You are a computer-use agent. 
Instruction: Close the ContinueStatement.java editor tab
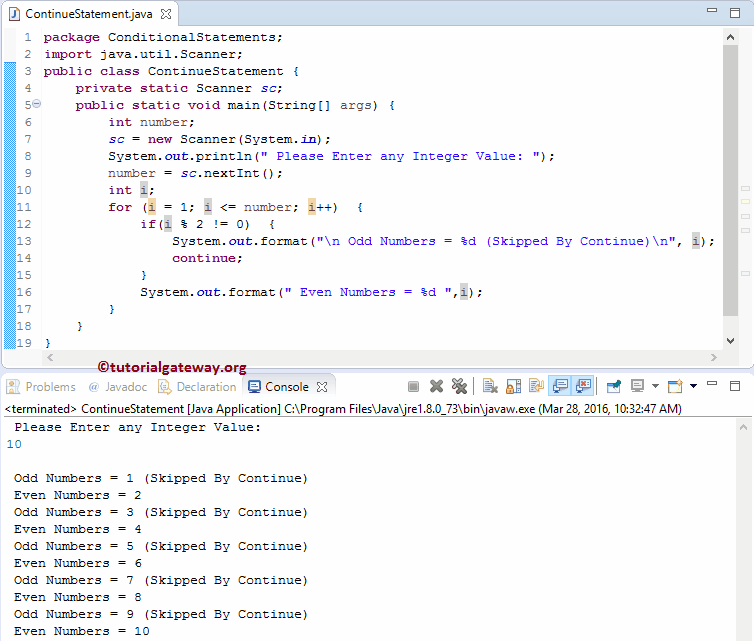pos(165,14)
